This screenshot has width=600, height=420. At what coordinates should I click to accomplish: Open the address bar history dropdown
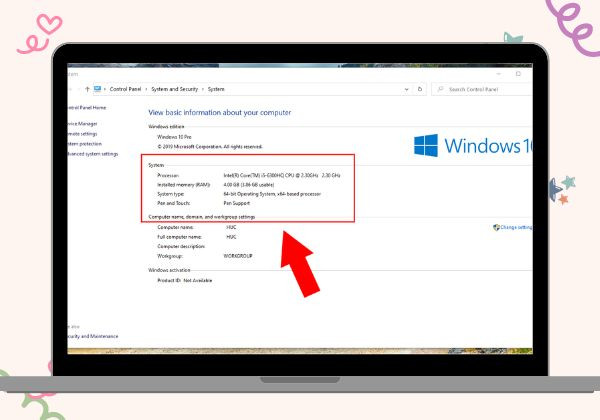click(x=406, y=90)
